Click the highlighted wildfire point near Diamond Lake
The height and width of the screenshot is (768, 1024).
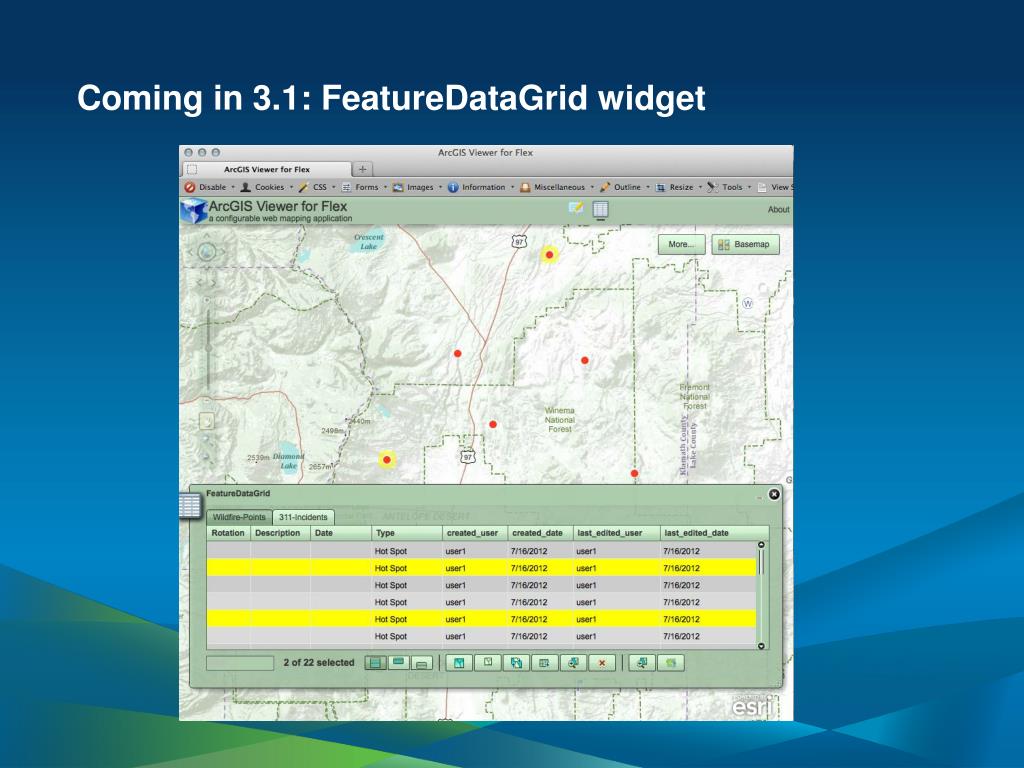click(x=387, y=460)
